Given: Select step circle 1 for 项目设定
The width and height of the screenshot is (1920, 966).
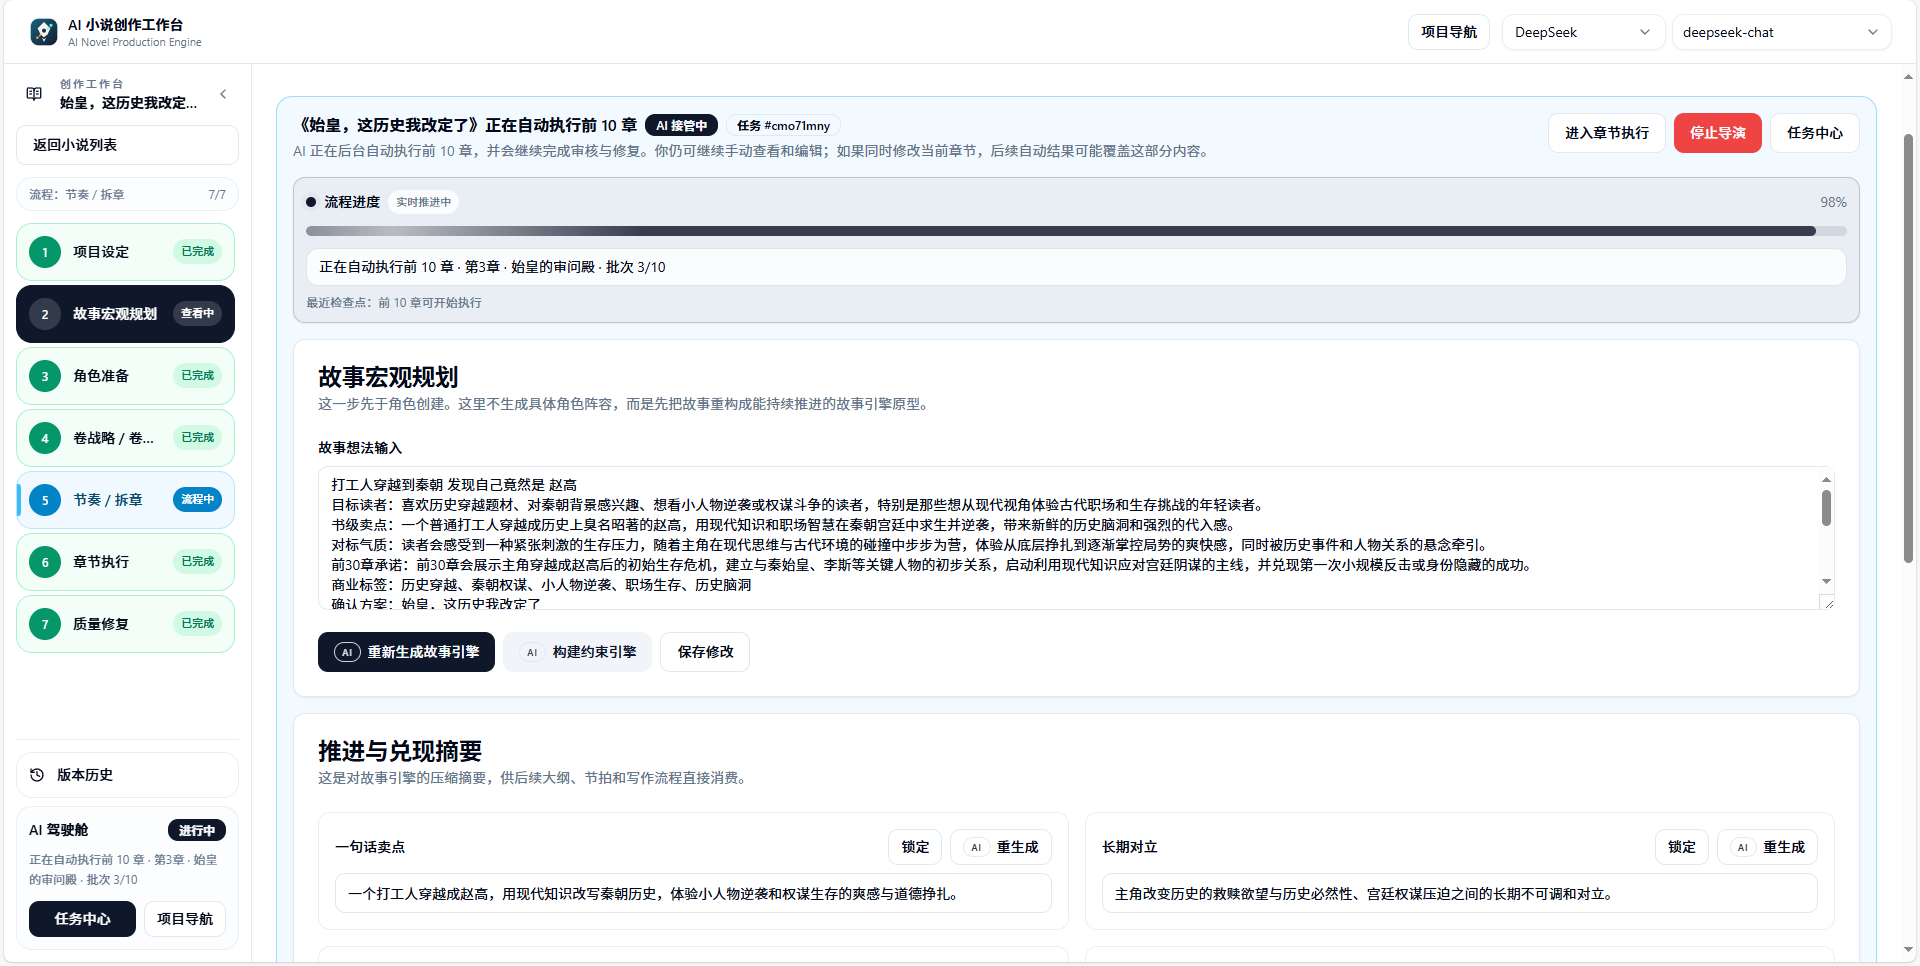Looking at the screenshot, I should 44,252.
